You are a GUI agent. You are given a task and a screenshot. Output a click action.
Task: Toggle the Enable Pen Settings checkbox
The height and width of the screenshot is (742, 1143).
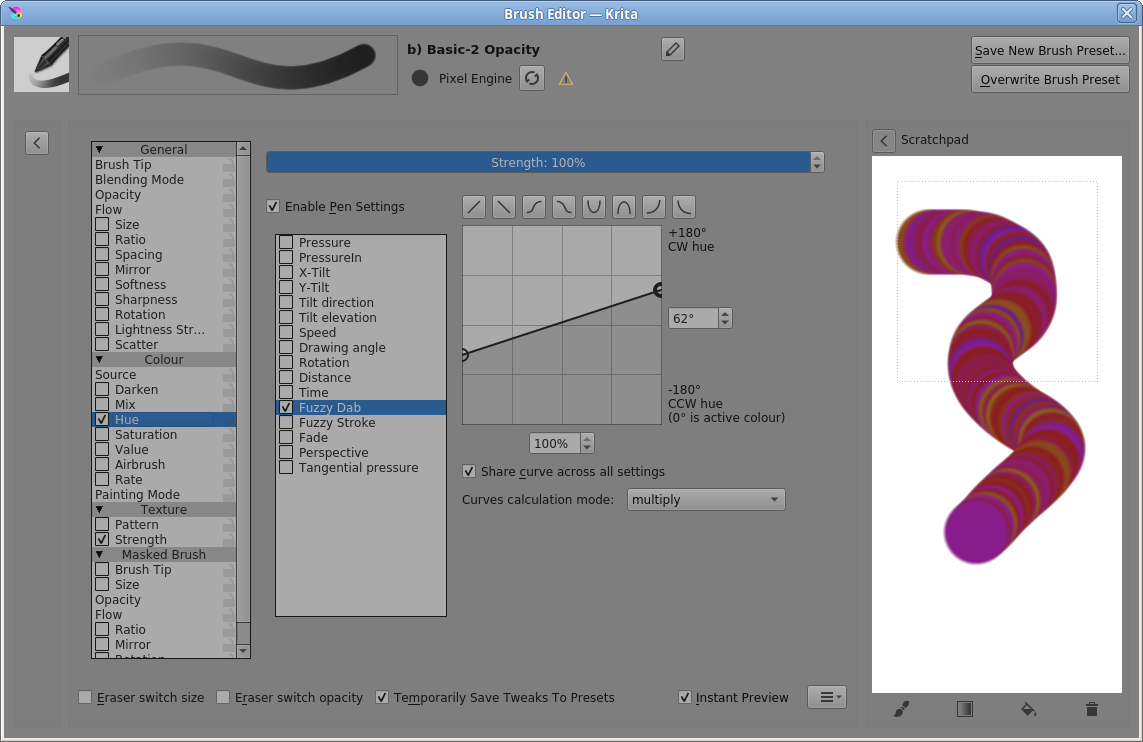click(x=273, y=206)
